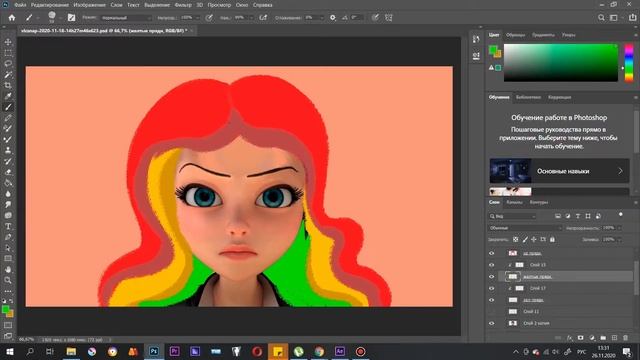Switch to the Библиотеки tab

[528, 98]
